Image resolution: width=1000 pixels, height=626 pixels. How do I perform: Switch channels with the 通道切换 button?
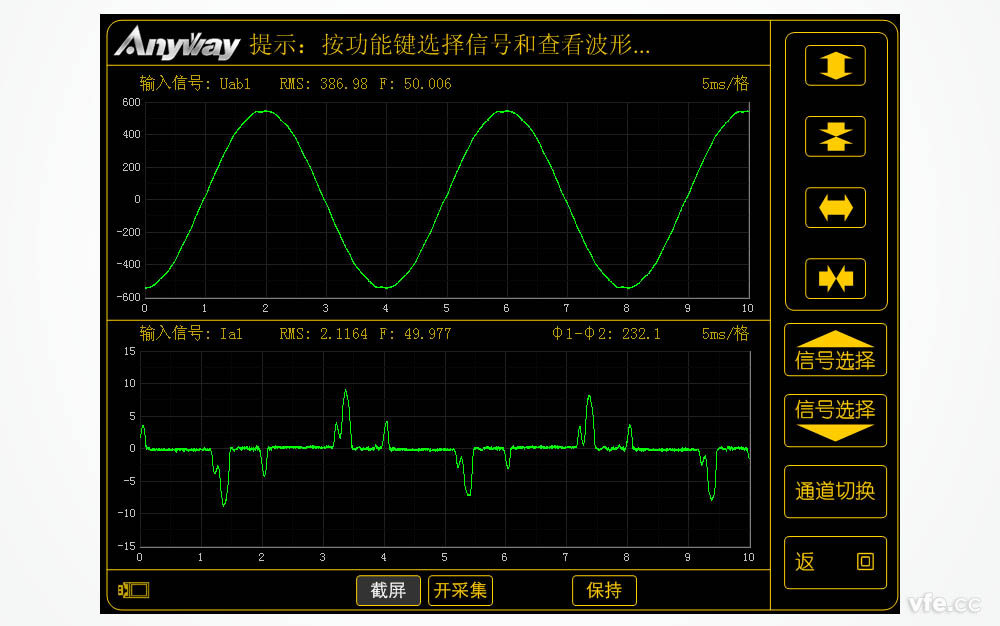[835, 491]
